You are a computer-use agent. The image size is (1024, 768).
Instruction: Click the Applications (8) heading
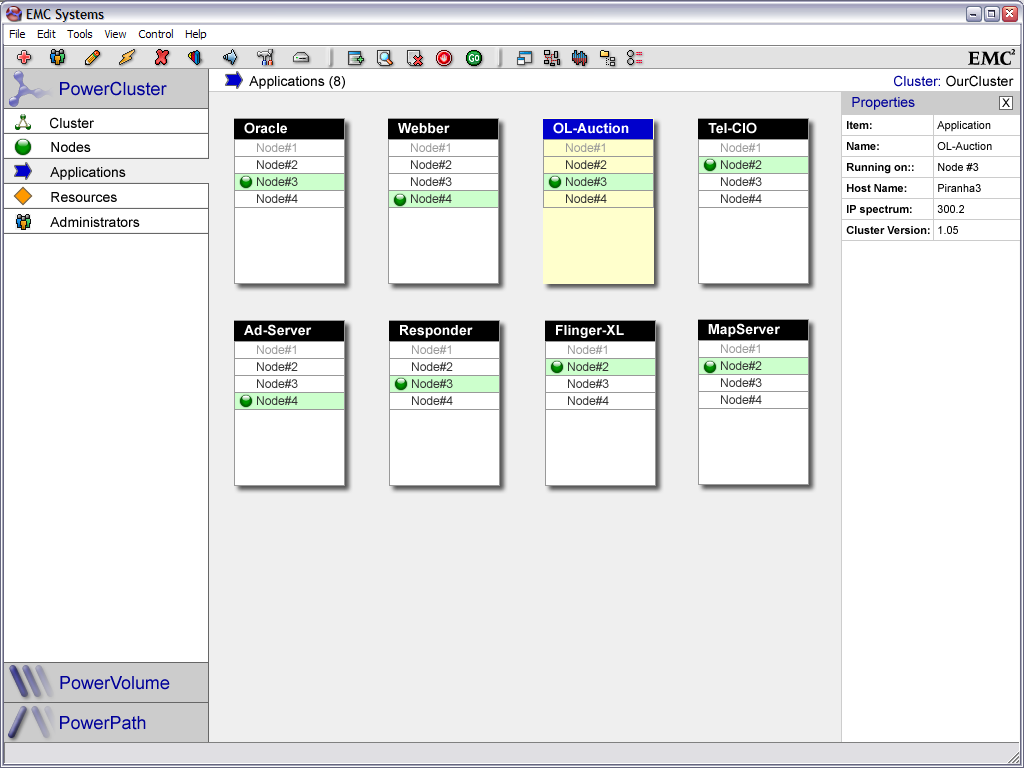[x=297, y=81]
